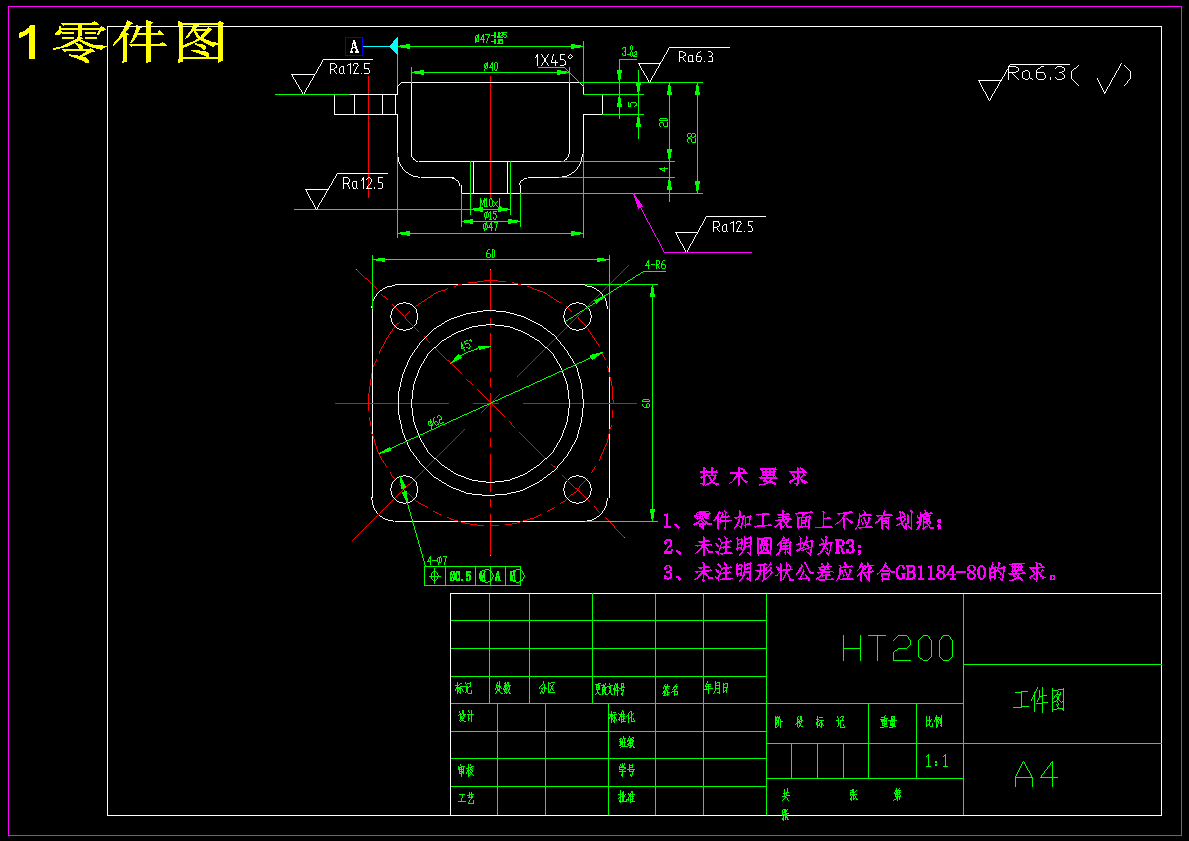Select the "4-R6" corner radius note
The width and height of the screenshot is (1189, 841).
(x=655, y=265)
